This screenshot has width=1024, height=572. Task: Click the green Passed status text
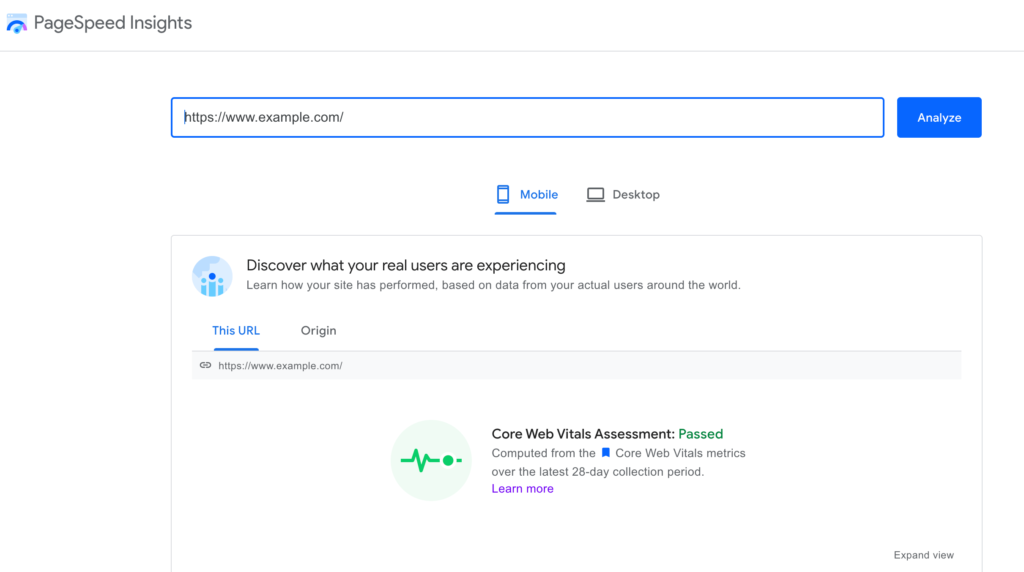[701, 434]
